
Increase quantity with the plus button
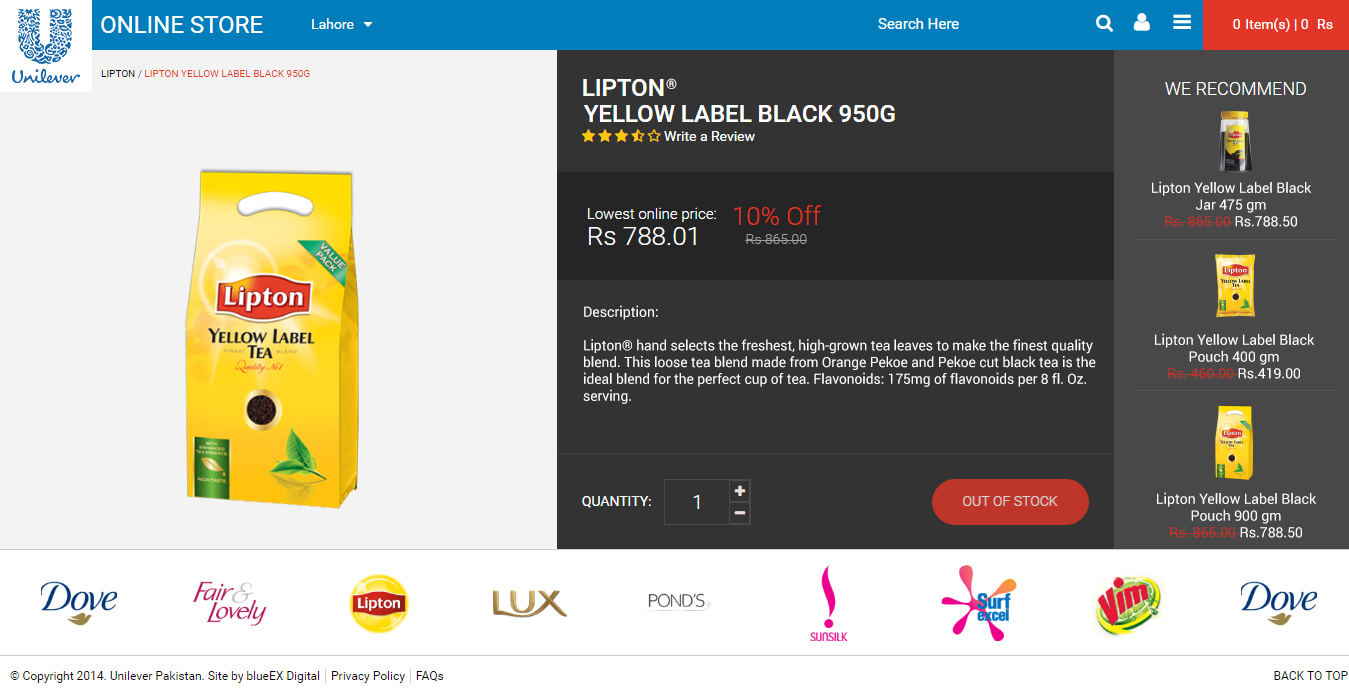(740, 490)
